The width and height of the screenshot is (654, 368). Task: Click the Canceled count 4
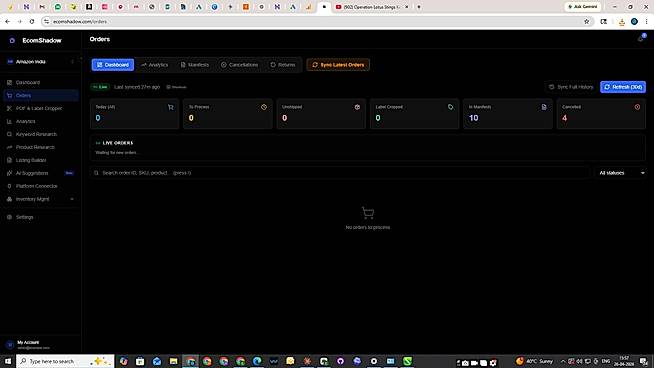pos(564,118)
